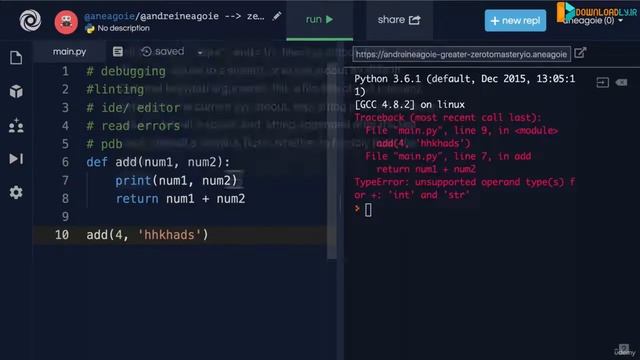This screenshot has height=360, width=640.
Task: Open the Settings gear icon
Action: pos(16,192)
